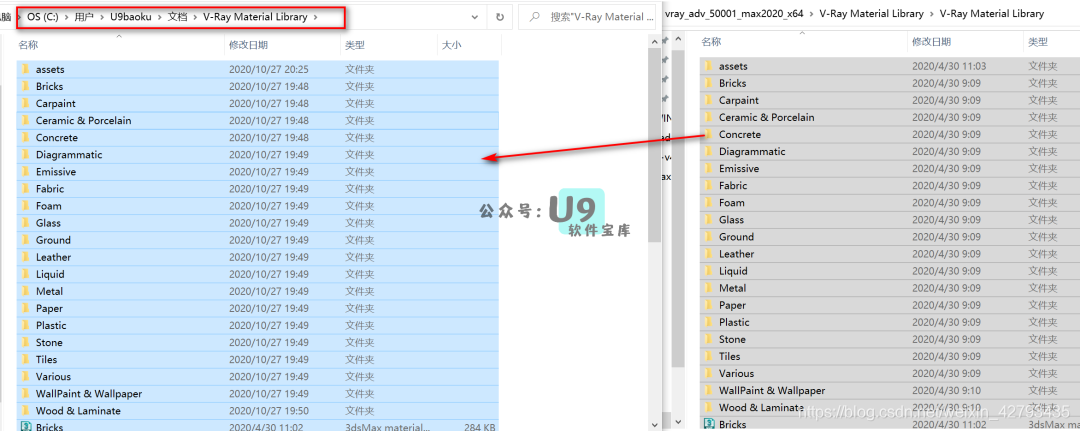Select Tiles in left window

tap(46, 359)
